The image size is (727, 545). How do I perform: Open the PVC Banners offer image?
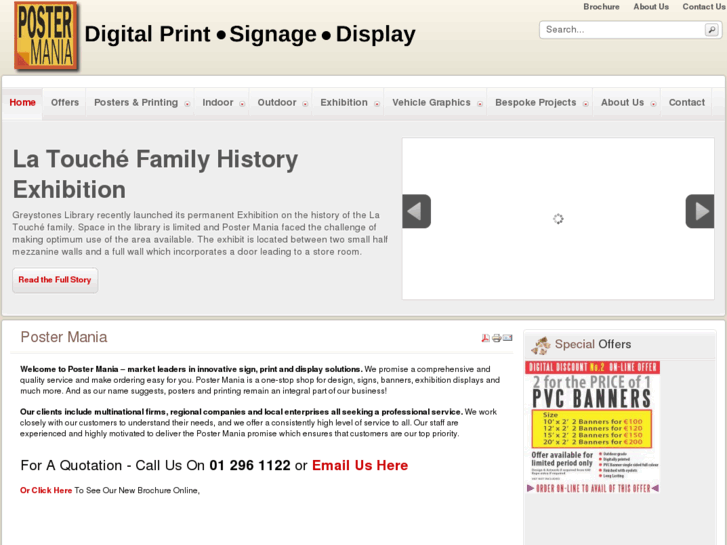[x=593, y=427]
